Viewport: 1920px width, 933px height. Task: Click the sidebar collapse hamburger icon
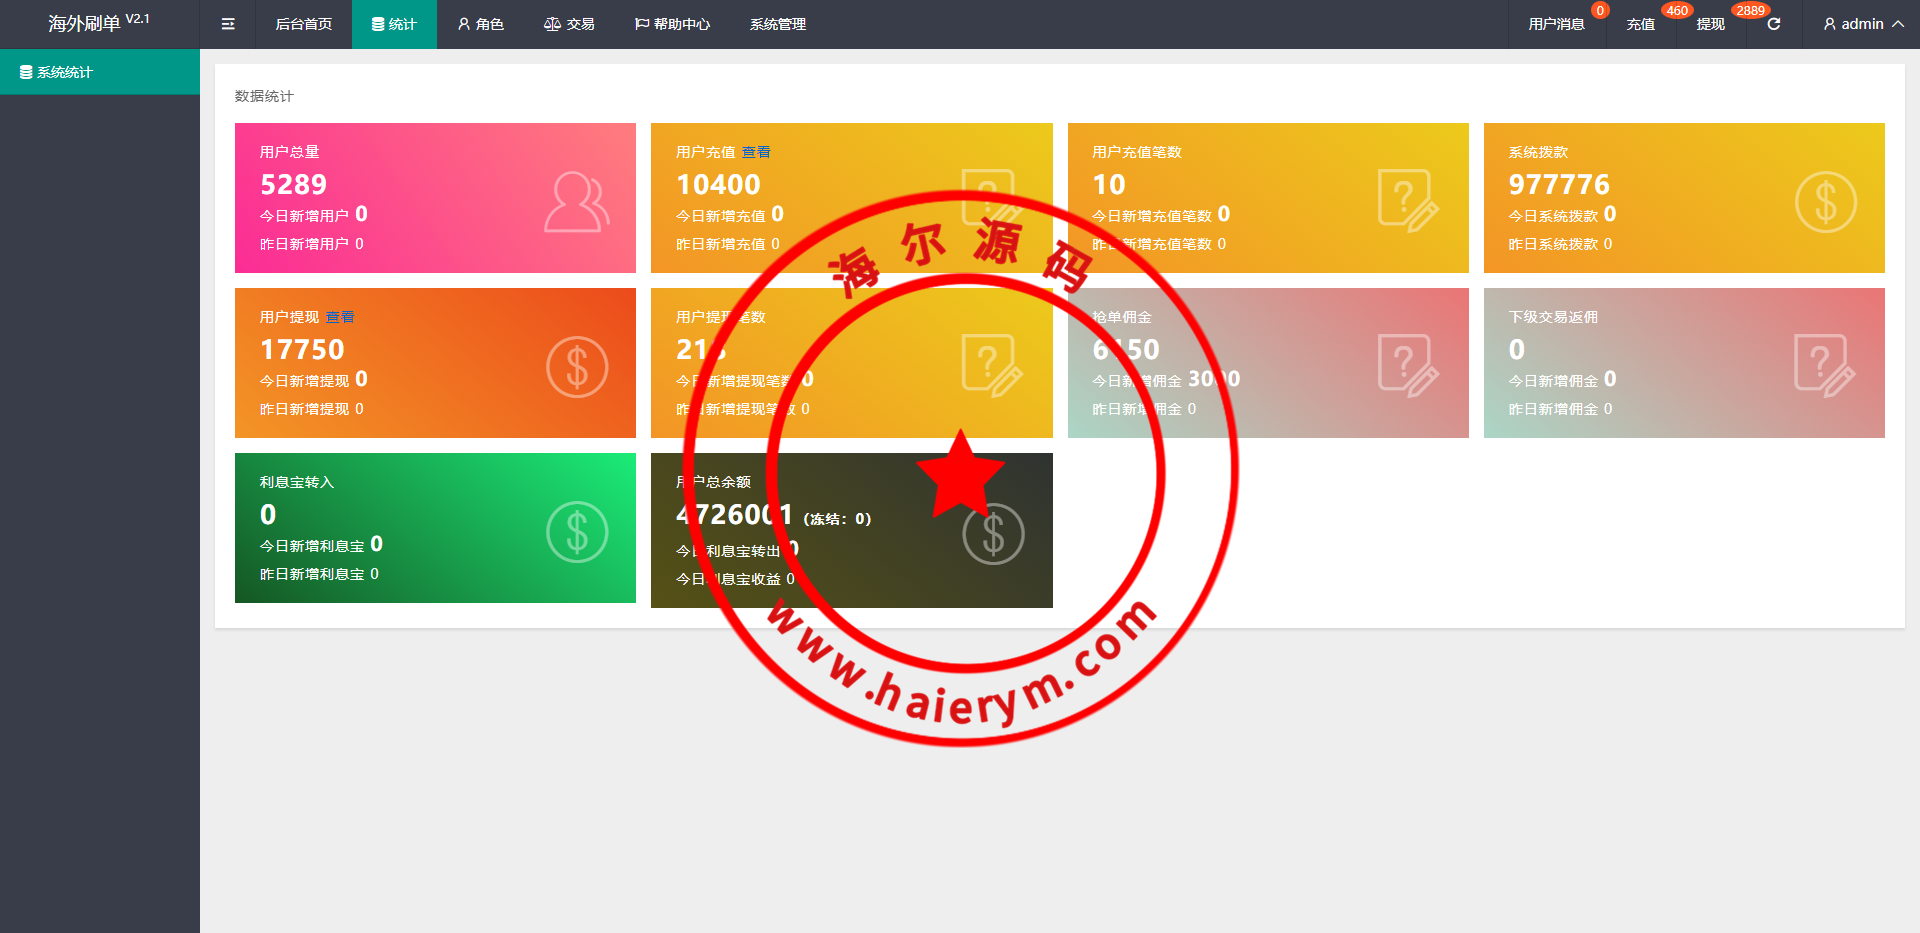click(x=228, y=24)
